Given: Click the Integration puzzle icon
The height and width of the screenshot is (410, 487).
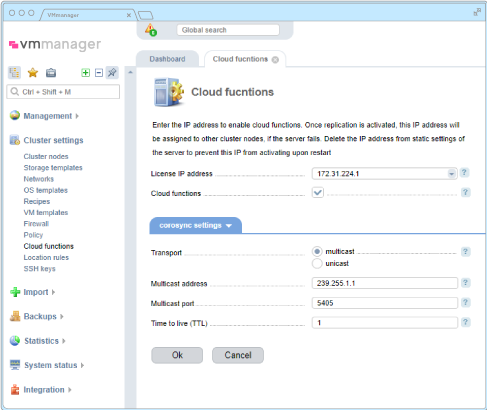Looking at the screenshot, I should pyautogui.click(x=15, y=389).
